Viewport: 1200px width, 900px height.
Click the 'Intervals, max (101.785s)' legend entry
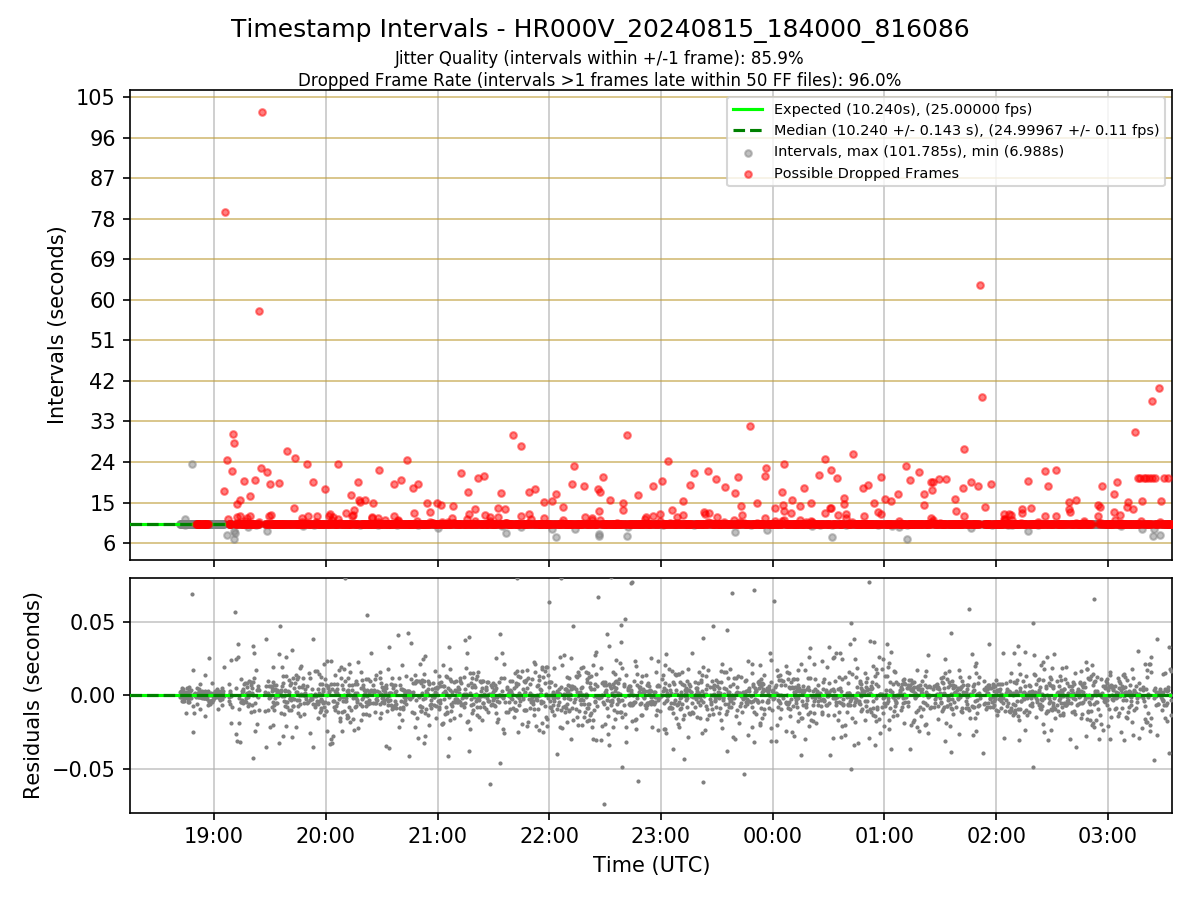point(919,151)
